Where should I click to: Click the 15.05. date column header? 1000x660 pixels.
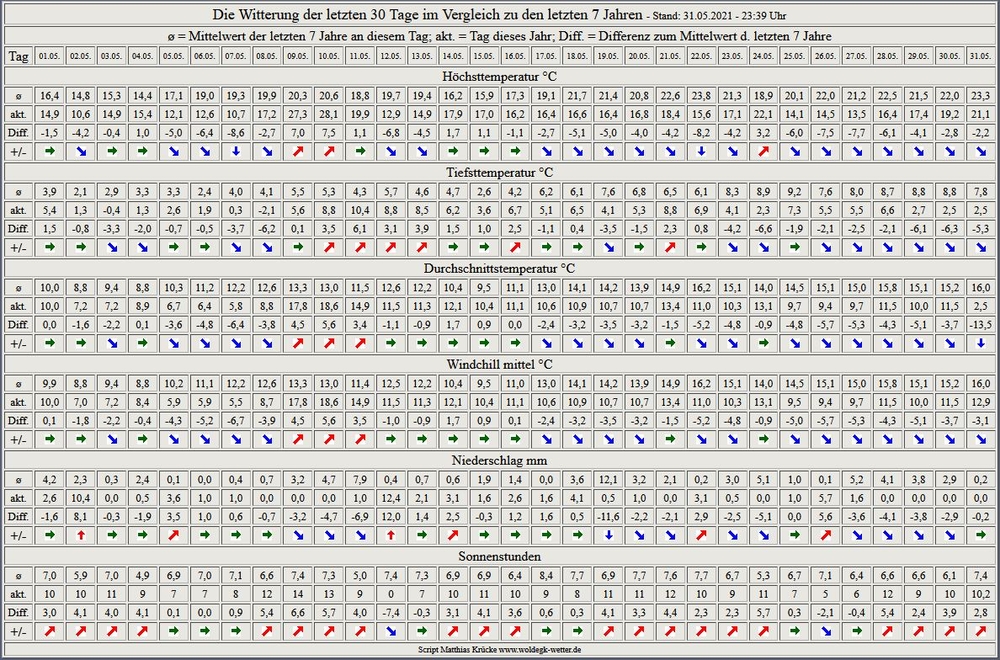coord(484,56)
